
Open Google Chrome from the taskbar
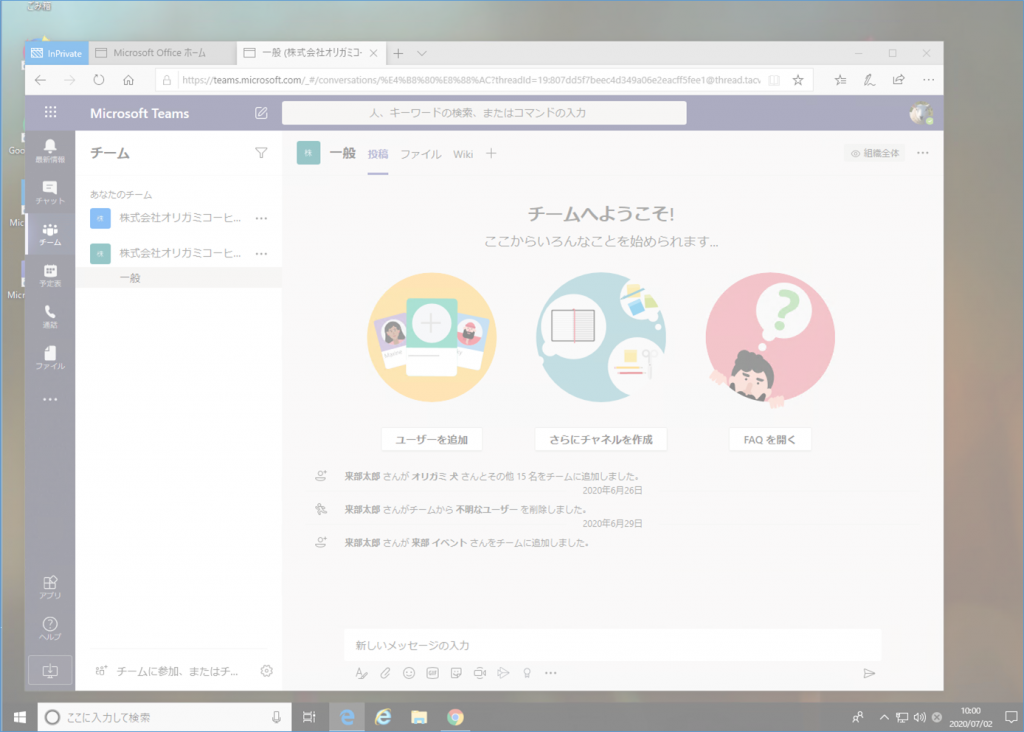point(455,716)
